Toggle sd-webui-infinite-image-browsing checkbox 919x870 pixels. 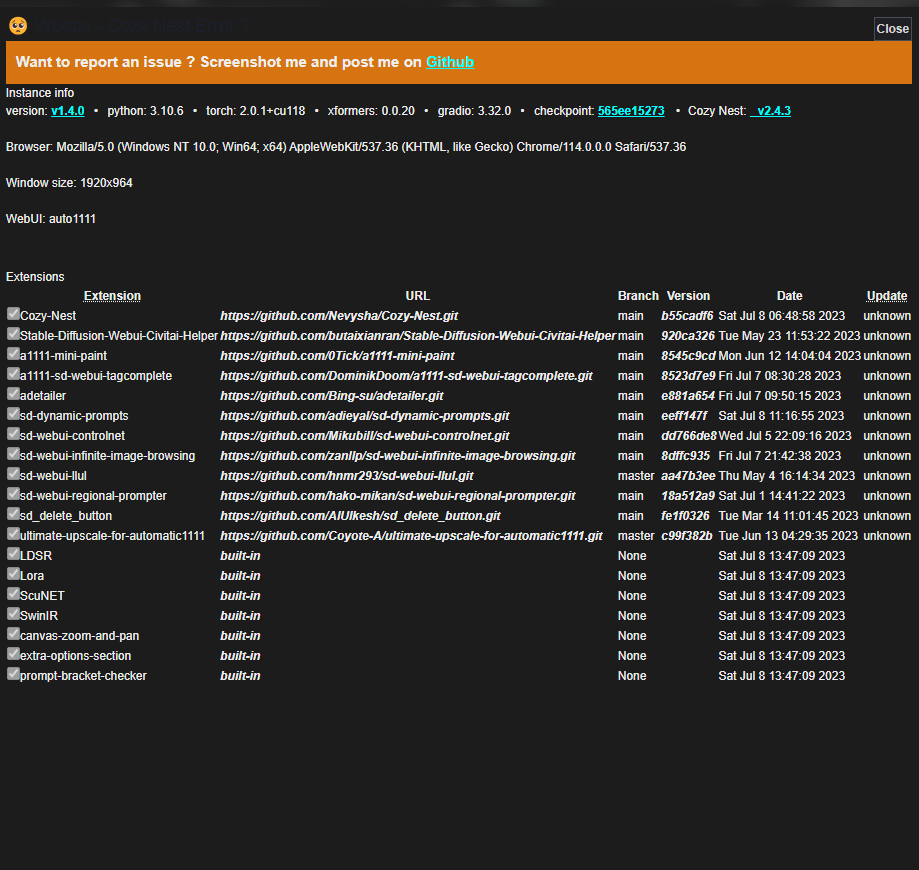(x=13, y=453)
